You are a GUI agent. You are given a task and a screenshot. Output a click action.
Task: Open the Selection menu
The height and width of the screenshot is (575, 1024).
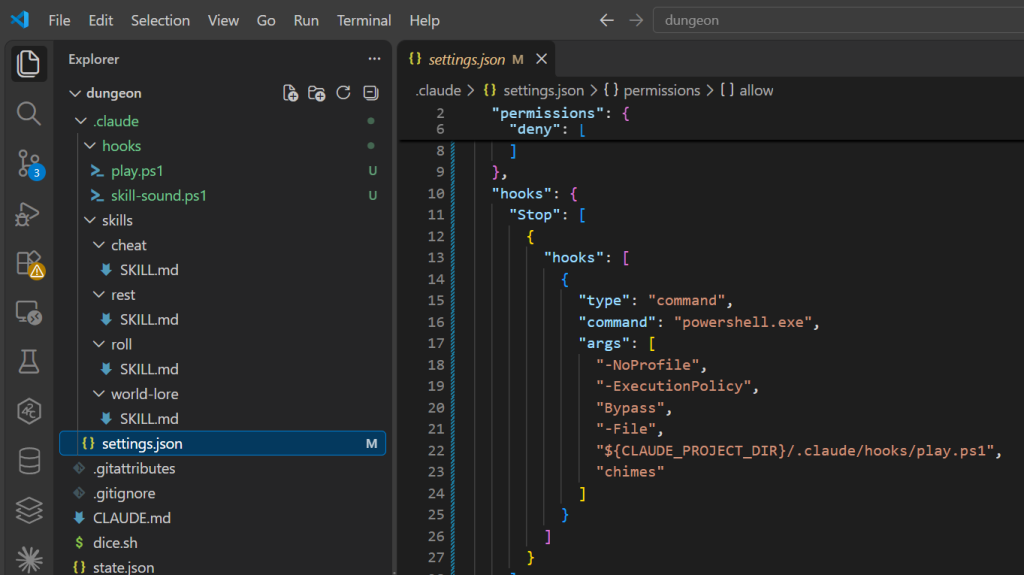click(160, 20)
